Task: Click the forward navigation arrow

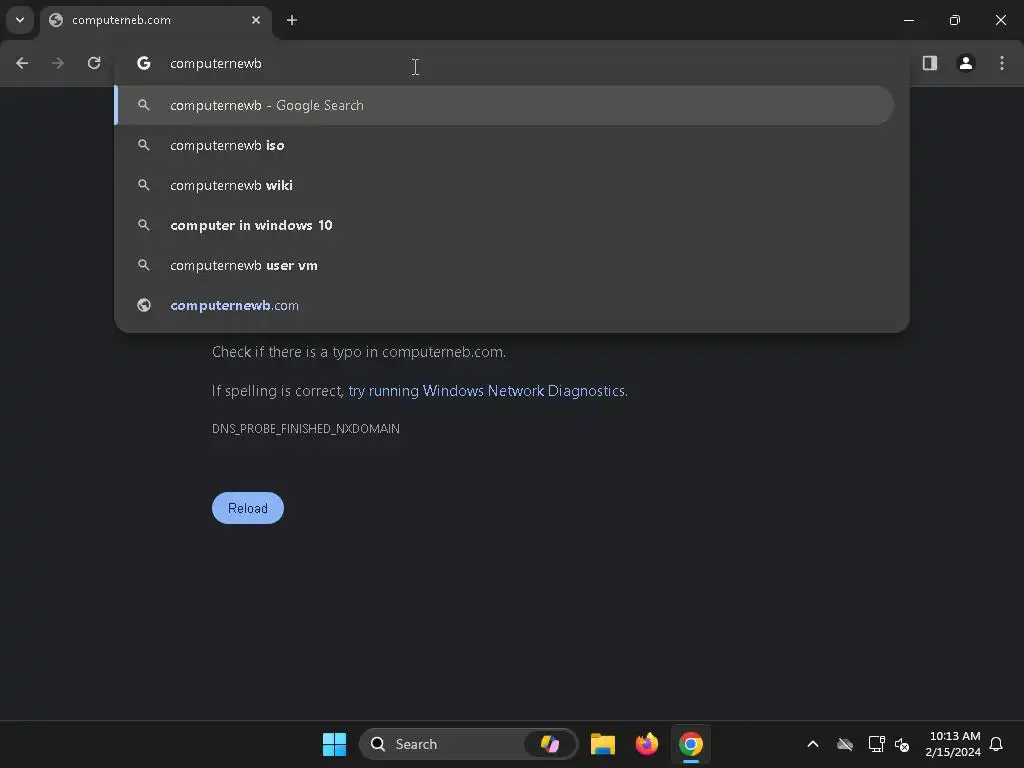Action: click(58, 63)
